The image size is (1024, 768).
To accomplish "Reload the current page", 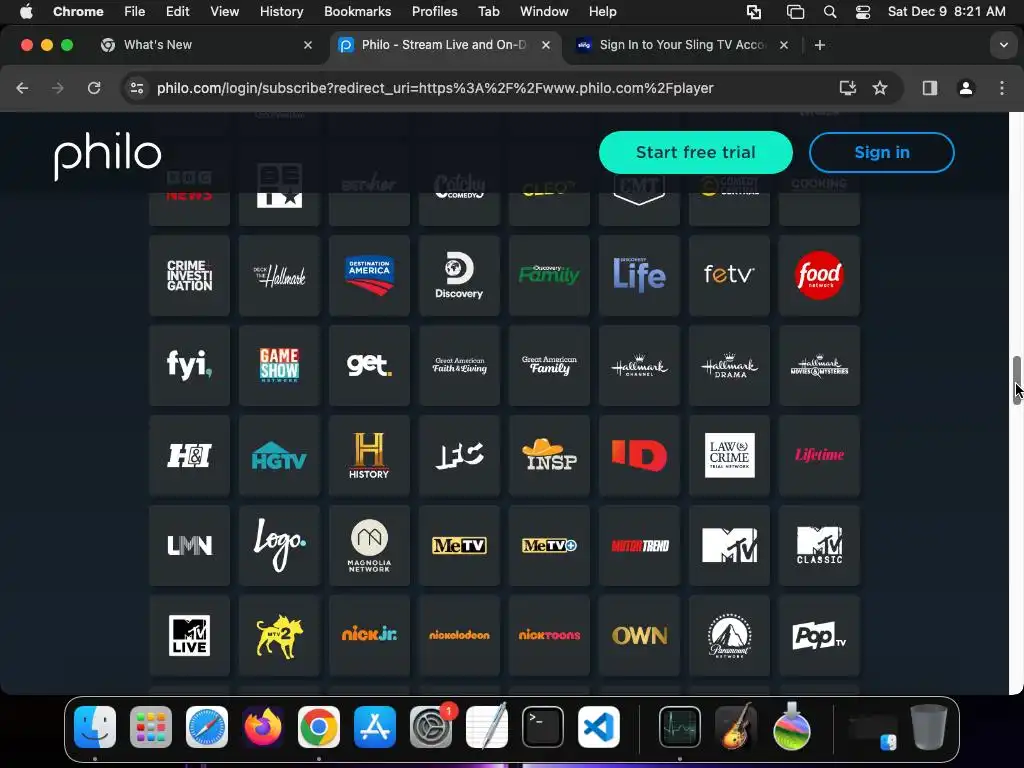I will (94, 88).
